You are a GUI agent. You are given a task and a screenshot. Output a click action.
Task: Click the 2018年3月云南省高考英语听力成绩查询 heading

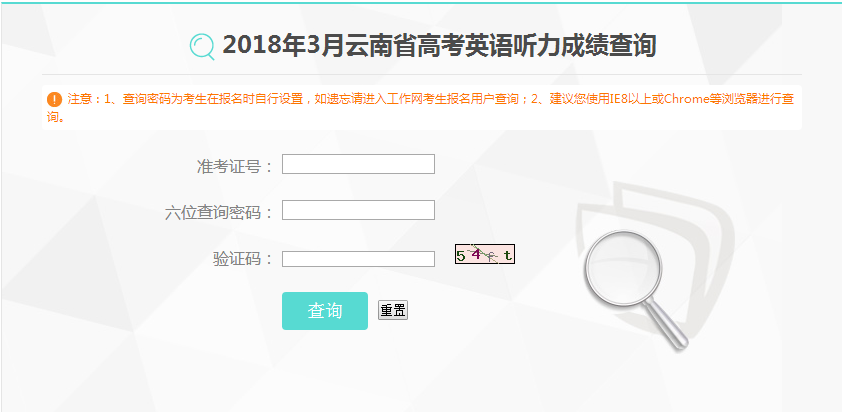439,46
